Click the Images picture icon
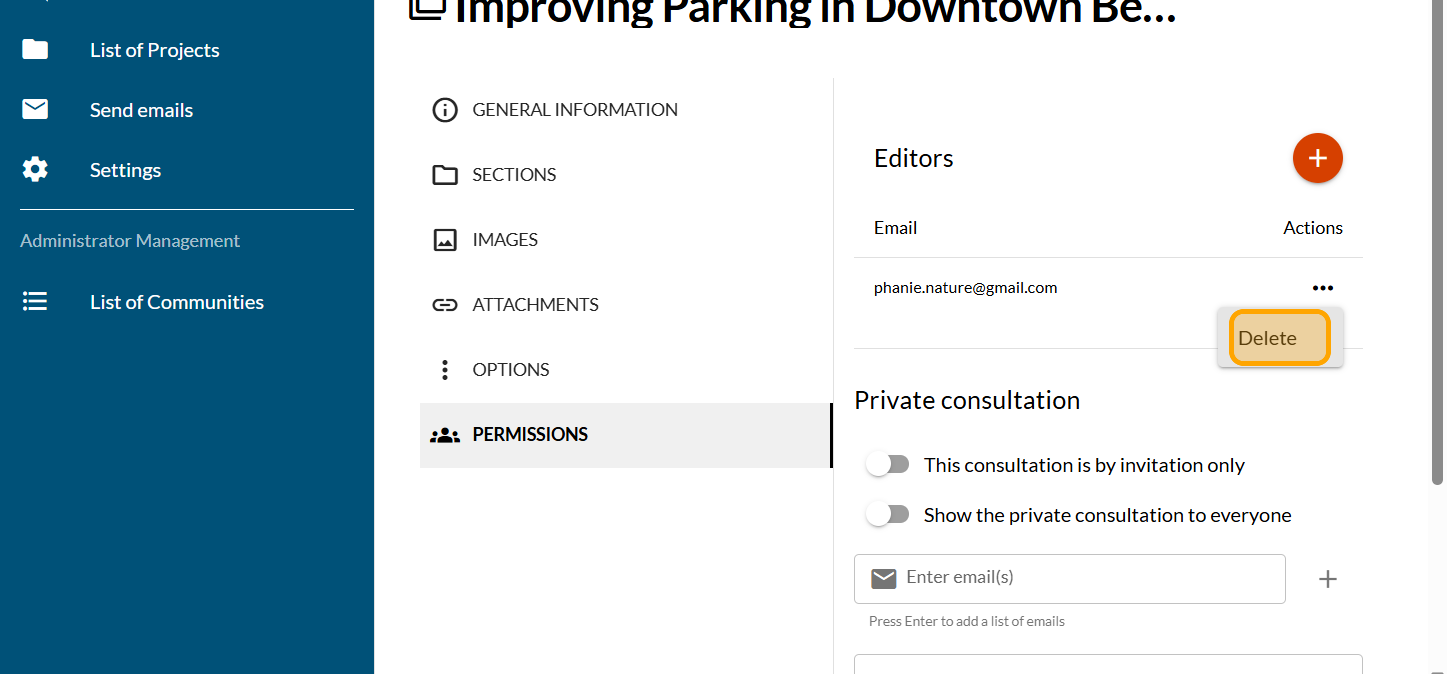 point(444,240)
